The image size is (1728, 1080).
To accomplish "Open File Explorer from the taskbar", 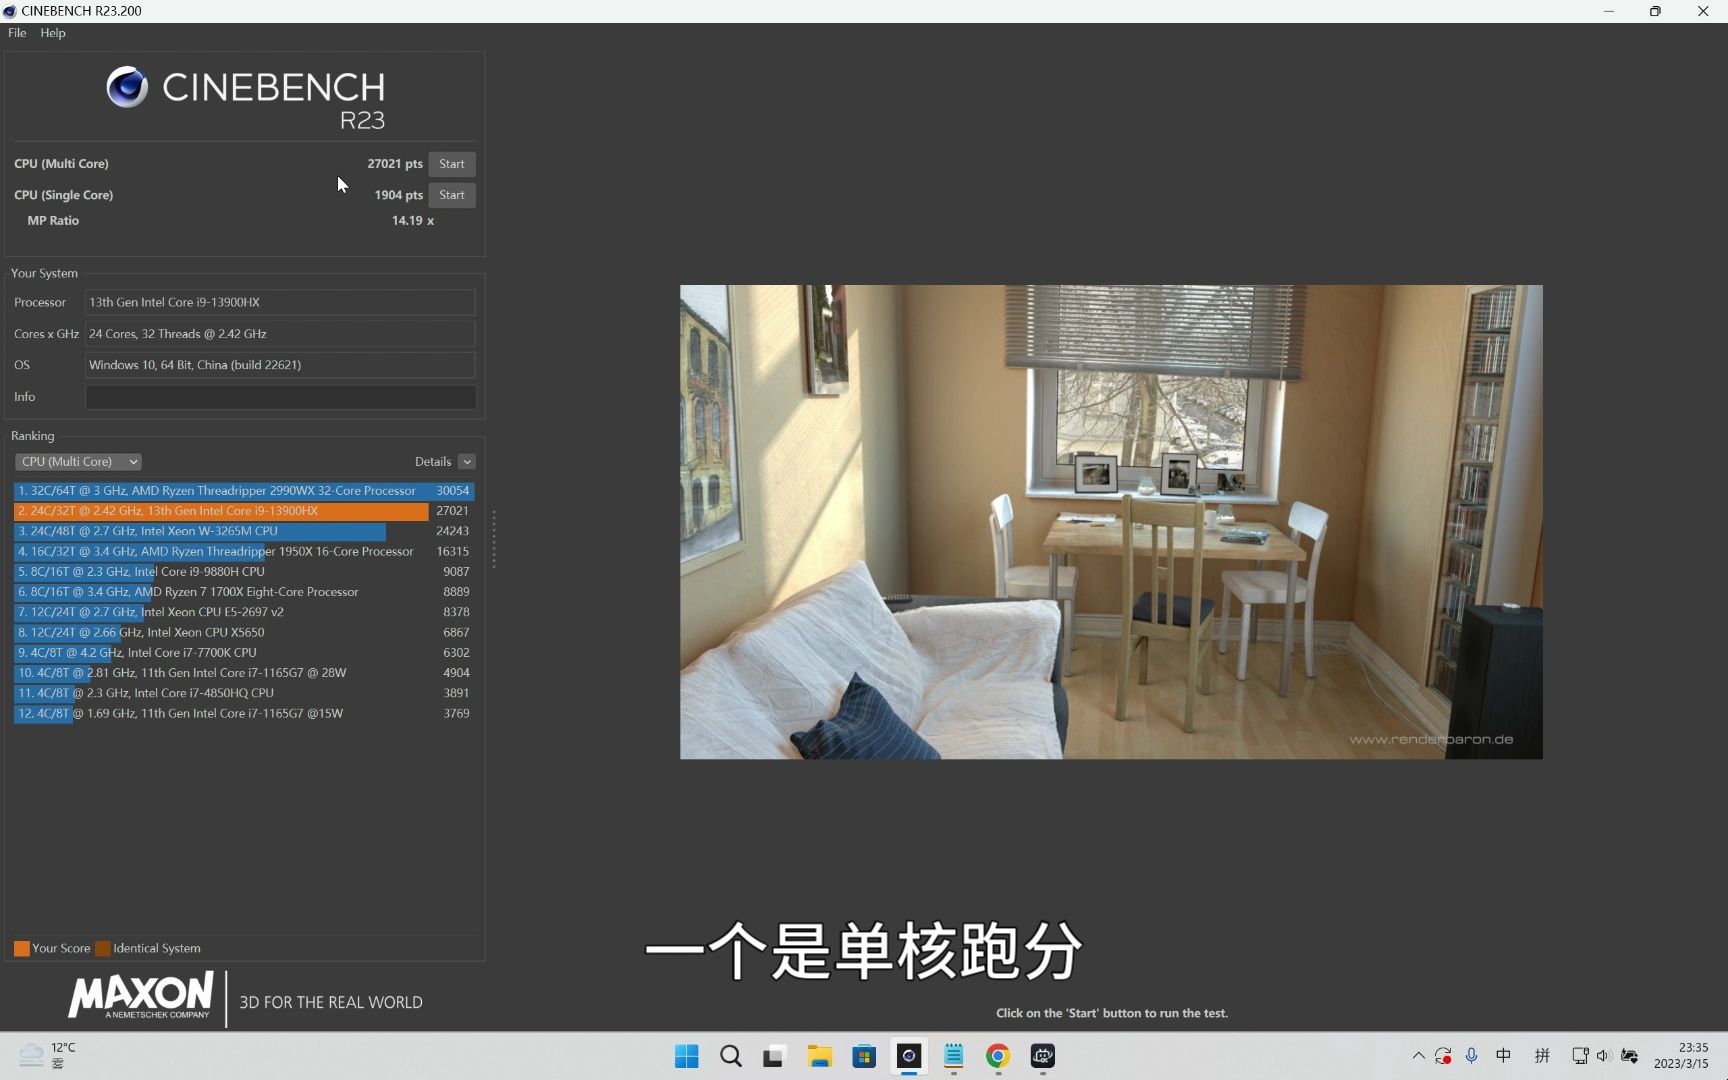I will (x=820, y=1057).
